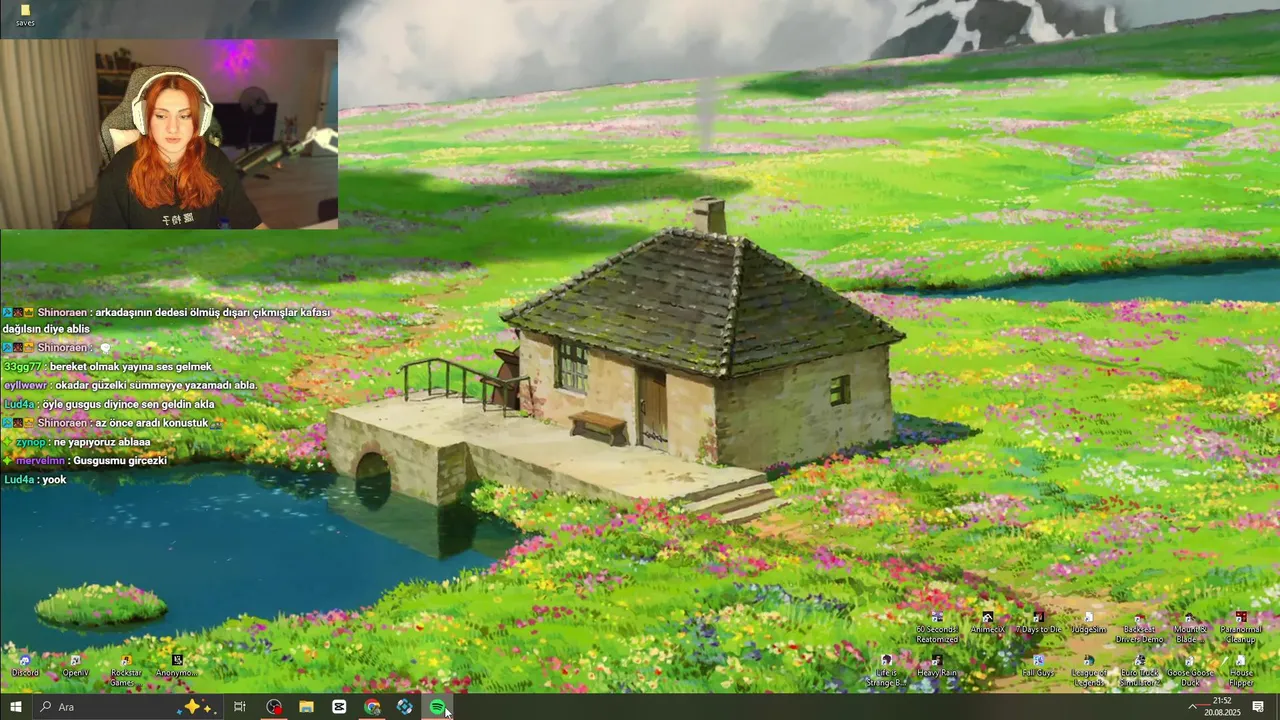This screenshot has width=1280, height=720.
Task: Open the OpenIV desktop shortcut
Action: coord(75,666)
